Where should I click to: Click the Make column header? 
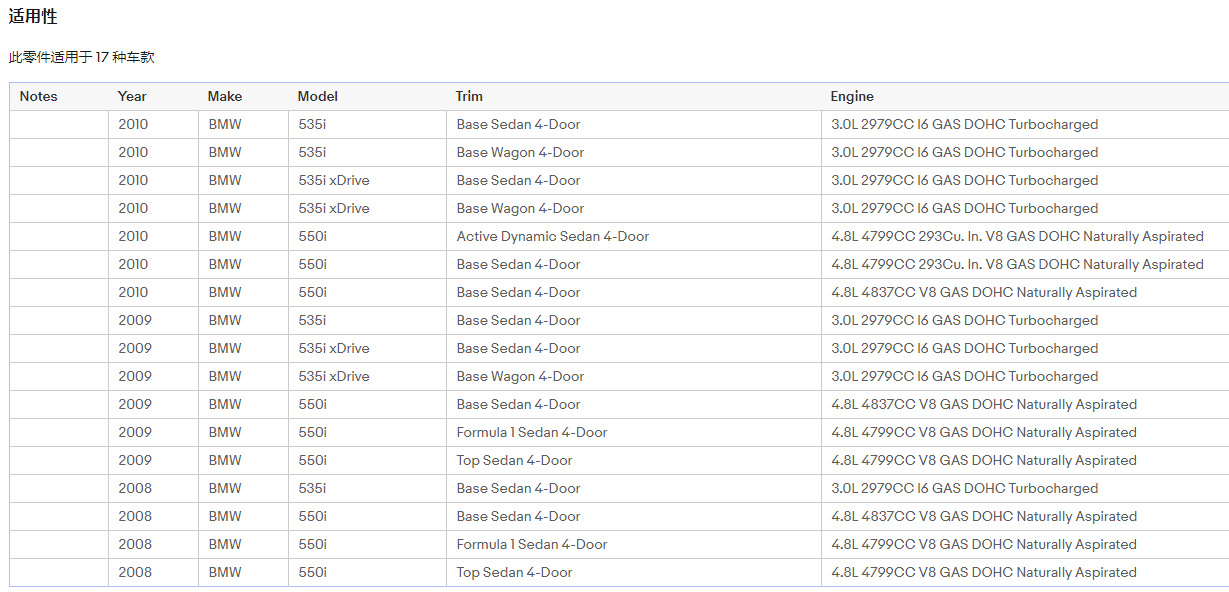click(225, 97)
